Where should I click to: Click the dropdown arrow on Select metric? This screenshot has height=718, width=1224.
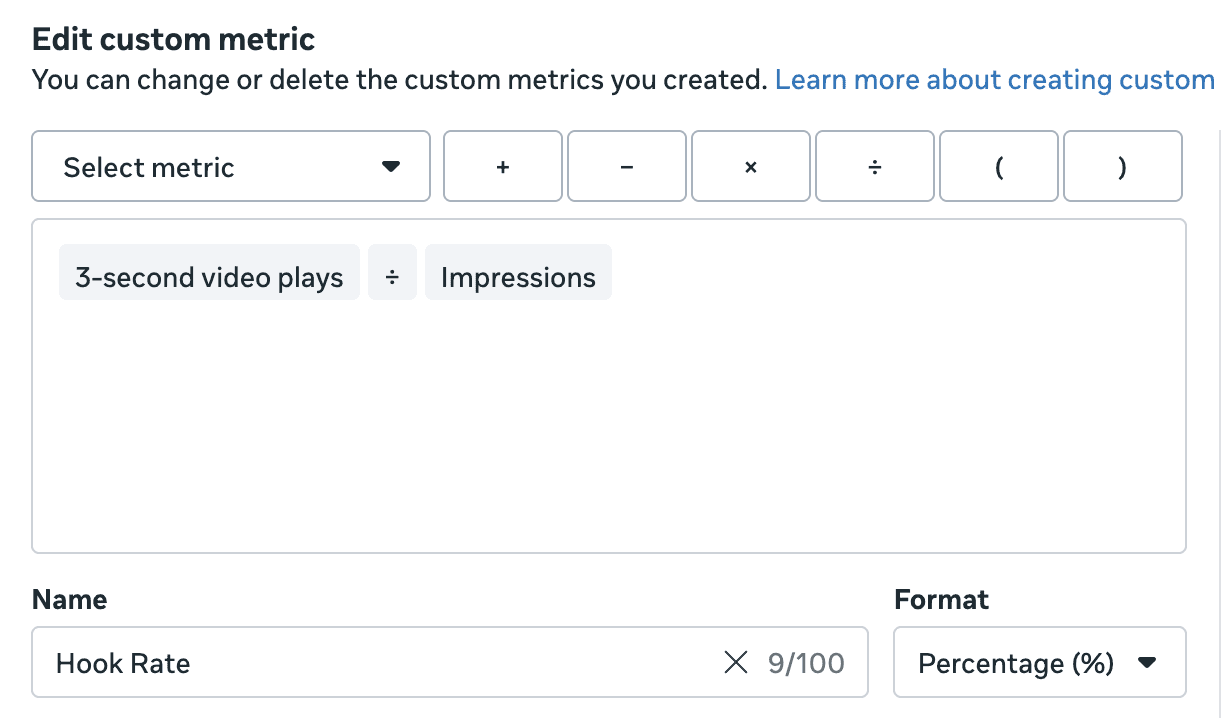point(392,168)
